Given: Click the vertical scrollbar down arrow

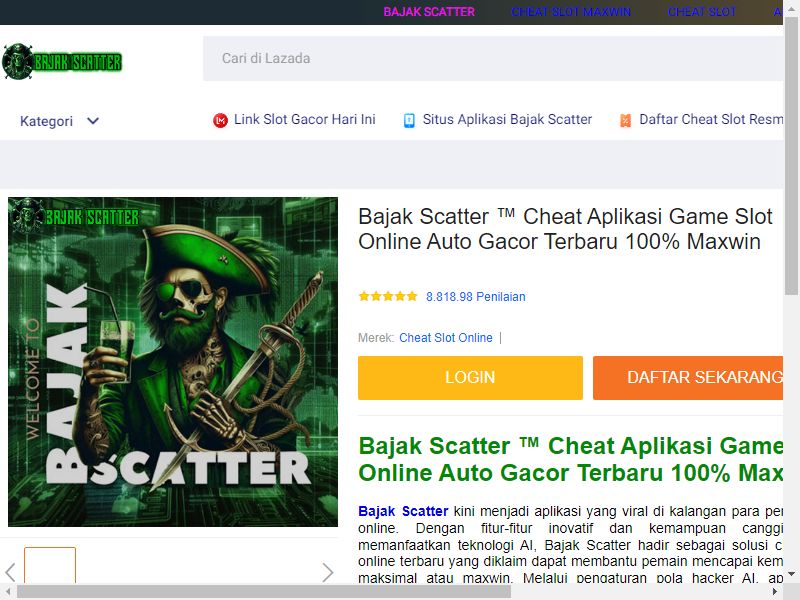Looking at the screenshot, I should pyautogui.click(x=791, y=574).
